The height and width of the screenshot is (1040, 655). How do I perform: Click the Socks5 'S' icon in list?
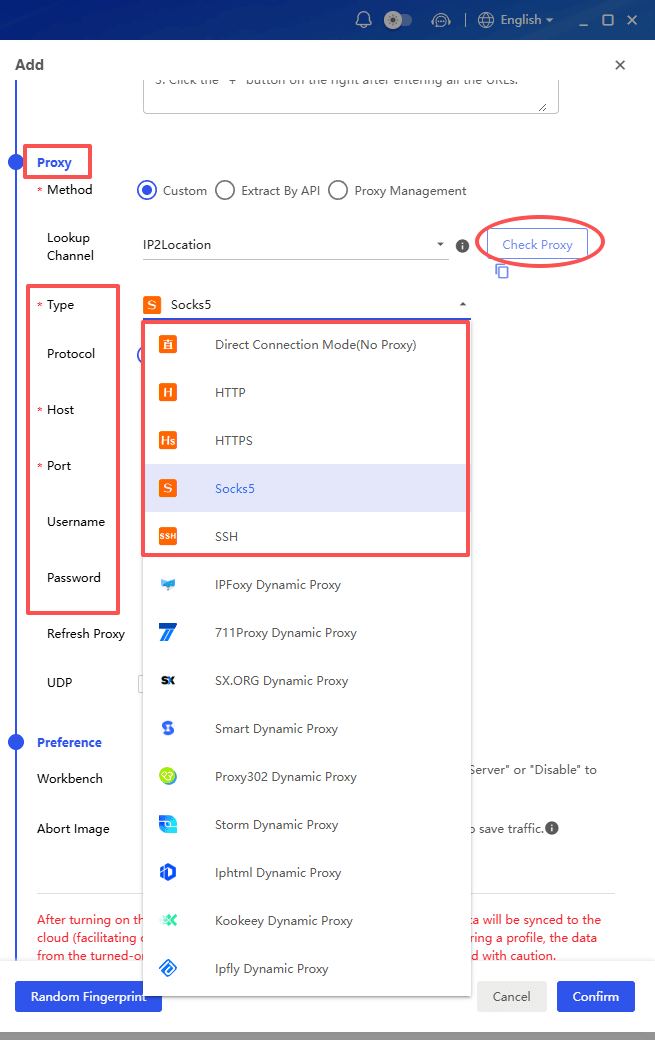coord(168,488)
